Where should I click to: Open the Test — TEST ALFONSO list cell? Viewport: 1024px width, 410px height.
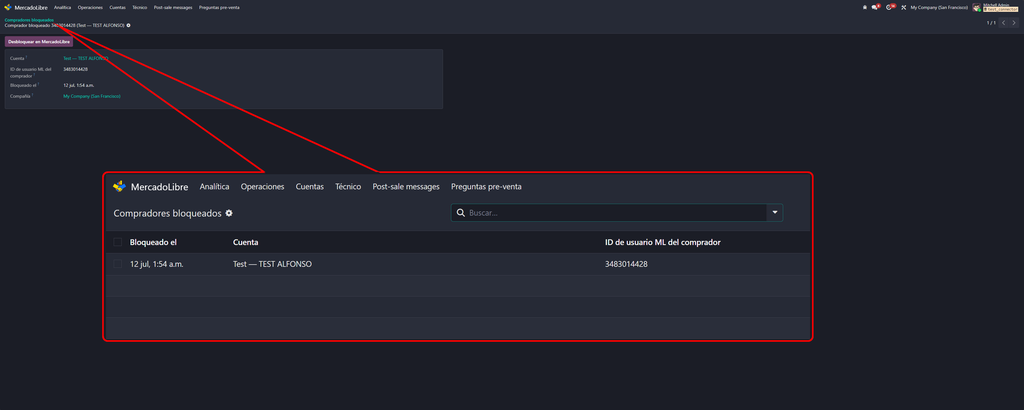(272, 264)
